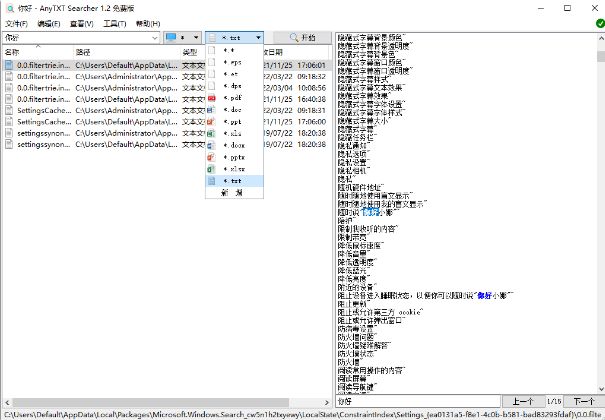The height and width of the screenshot is (420, 605).
Task: Choose *.* all files in the type list
Action: point(235,50)
